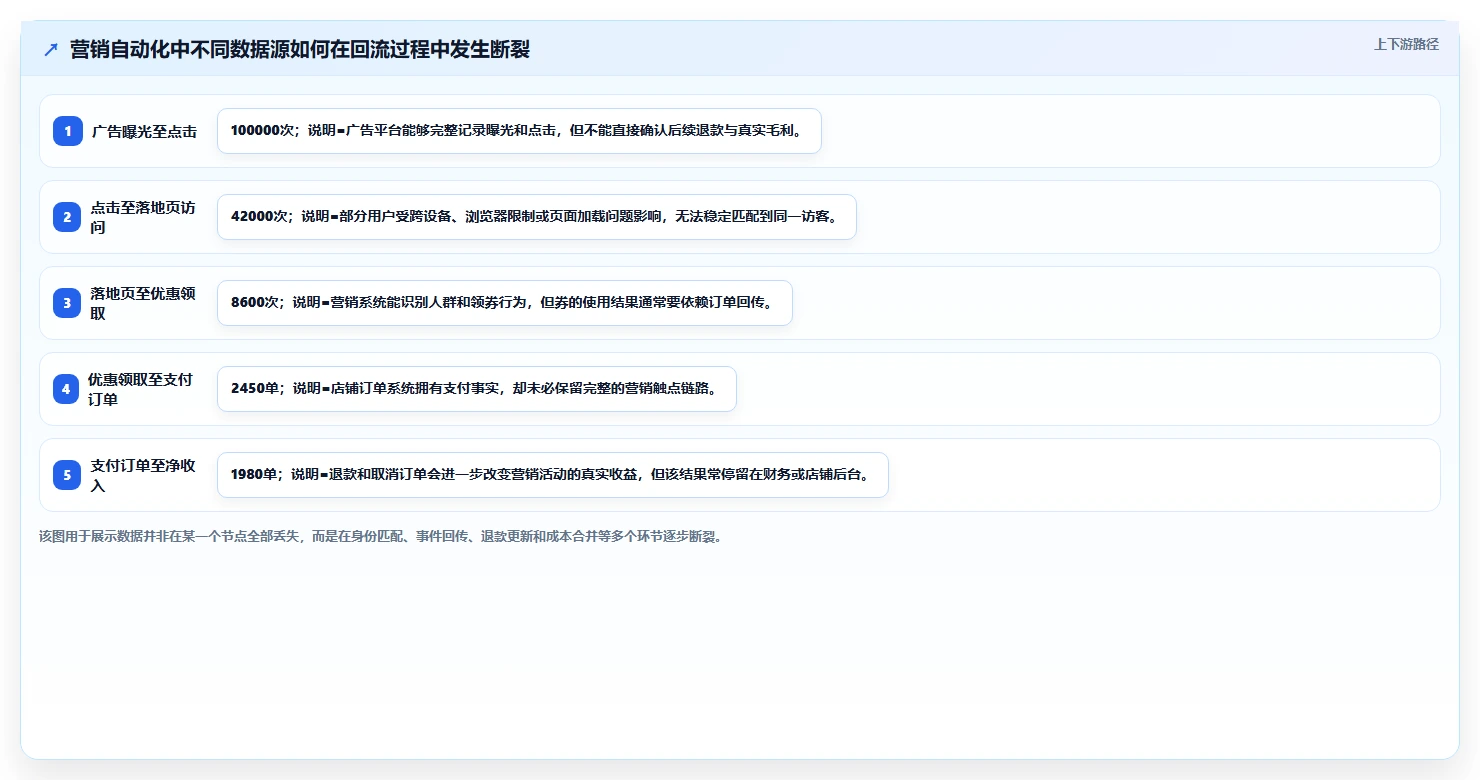Viewport: 1480px width, 780px height.
Task: Select the step 2 number badge
Action: [x=68, y=217]
